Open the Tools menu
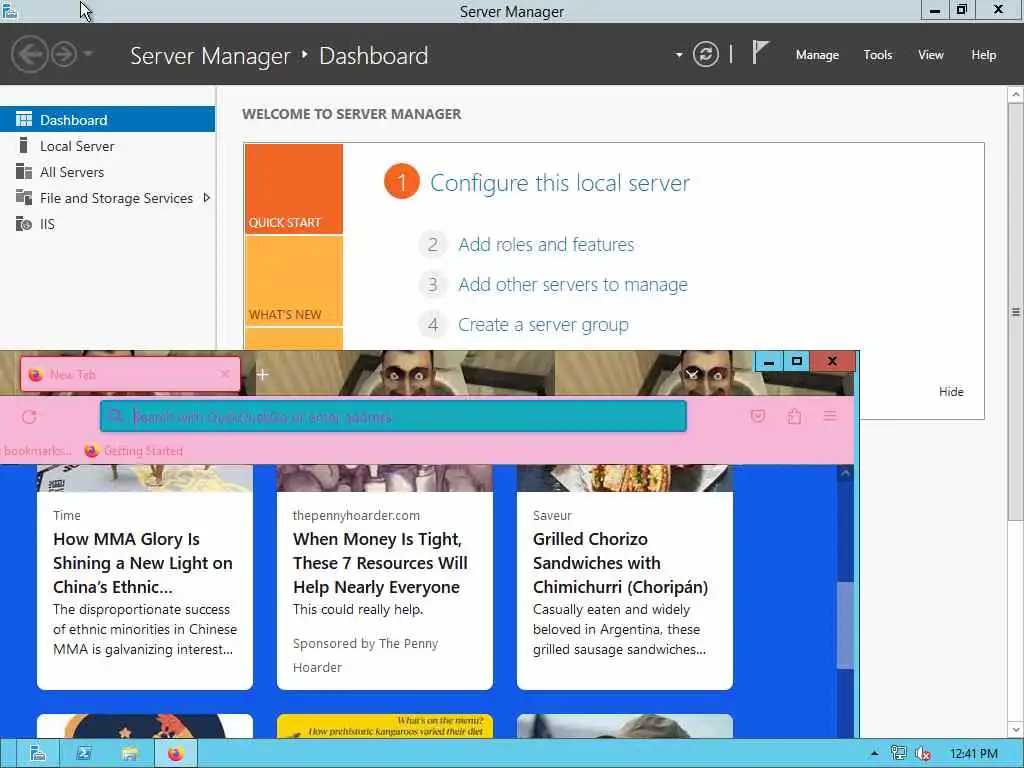 (878, 55)
